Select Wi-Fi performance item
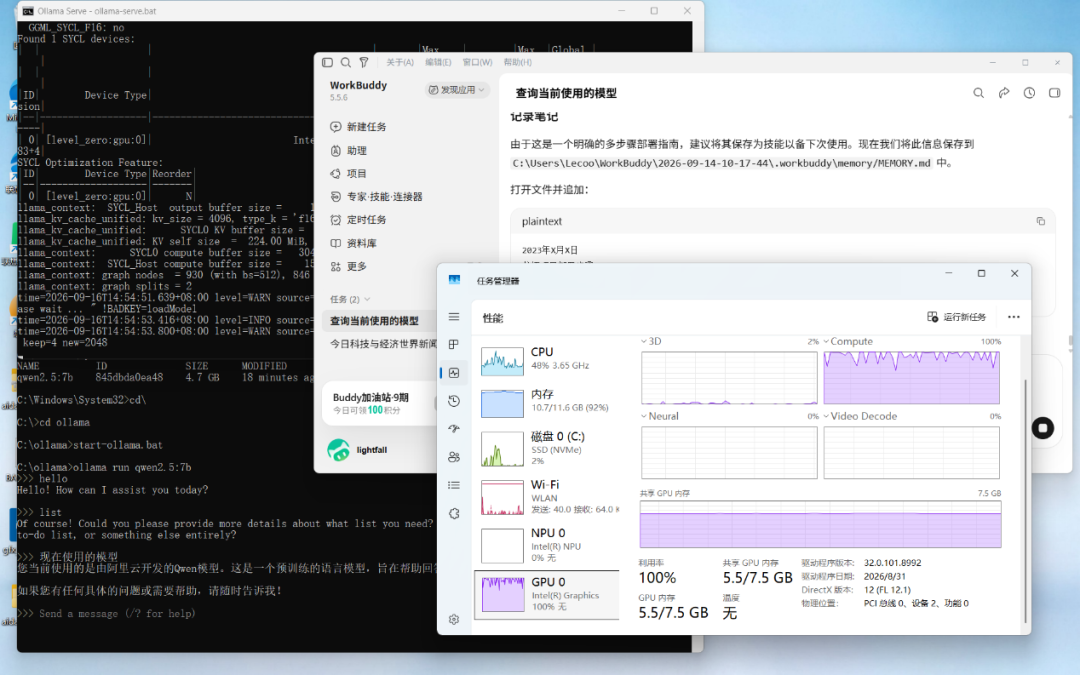Viewport: 1080px width, 675px height. pos(548,497)
